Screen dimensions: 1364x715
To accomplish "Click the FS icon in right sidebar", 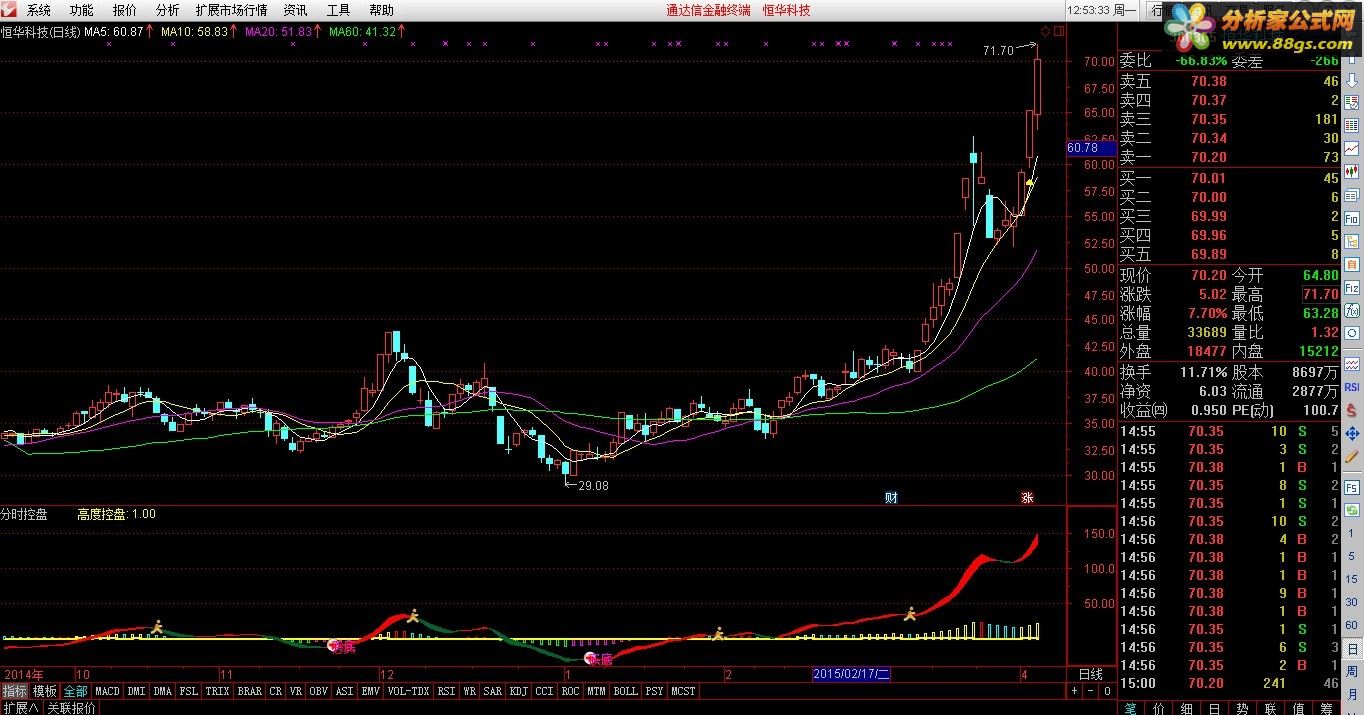I will pos(1351,487).
